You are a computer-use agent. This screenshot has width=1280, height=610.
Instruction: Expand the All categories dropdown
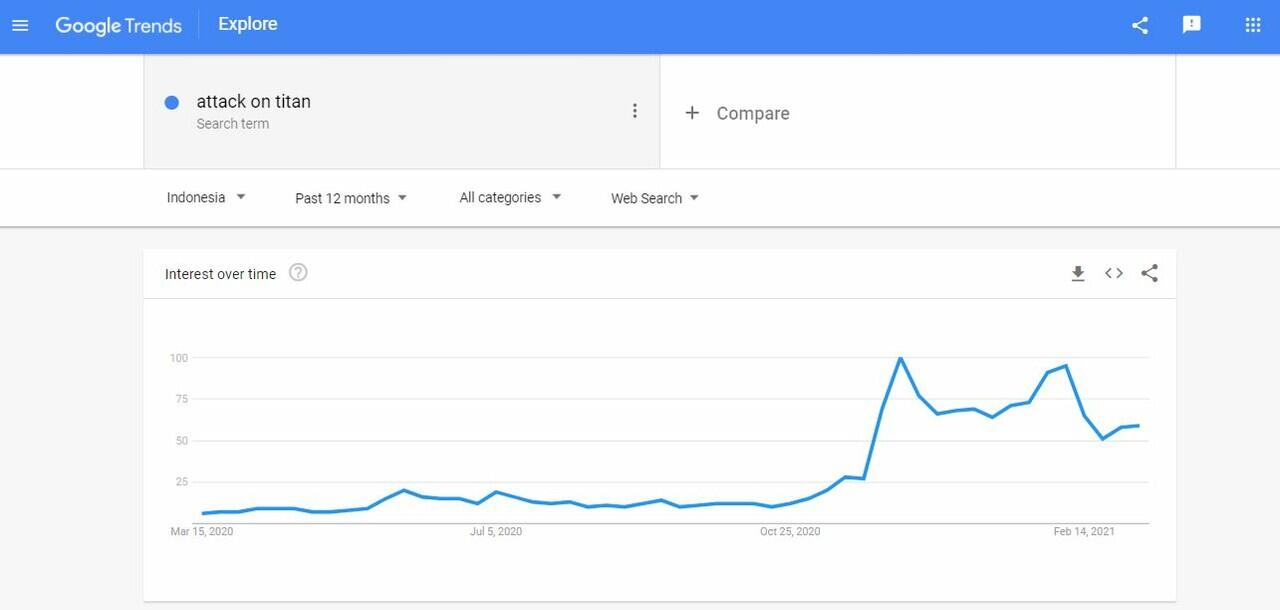coord(510,198)
